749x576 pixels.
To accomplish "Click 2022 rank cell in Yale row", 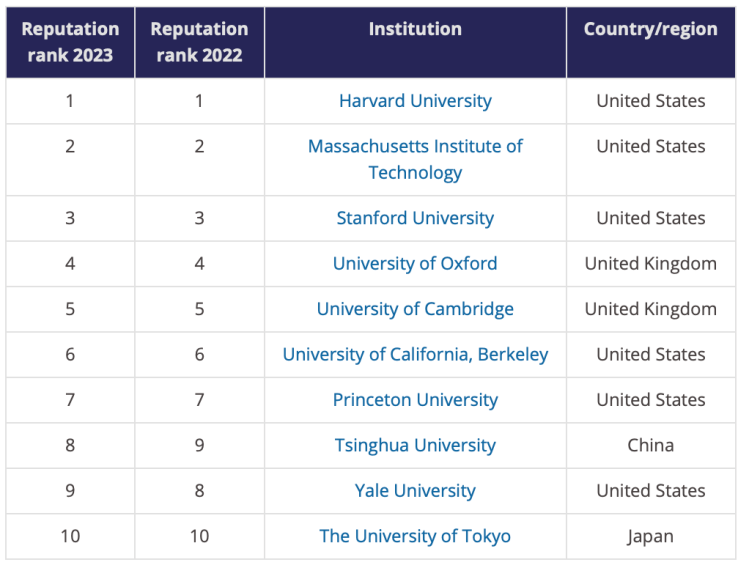I will tap(199, 491).
